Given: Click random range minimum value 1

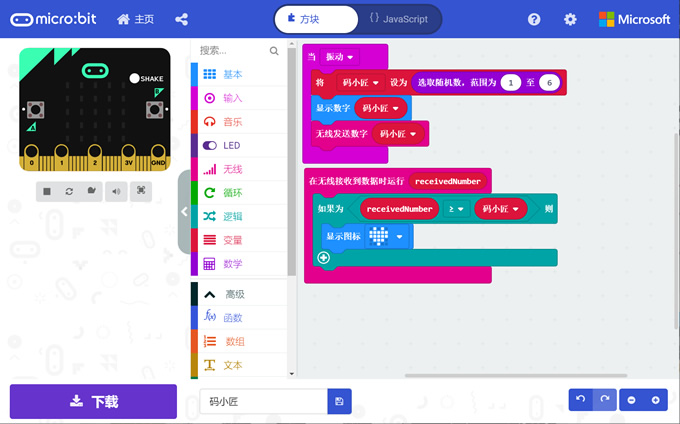Looking at the screenshot, I should (x=510, y=82).
